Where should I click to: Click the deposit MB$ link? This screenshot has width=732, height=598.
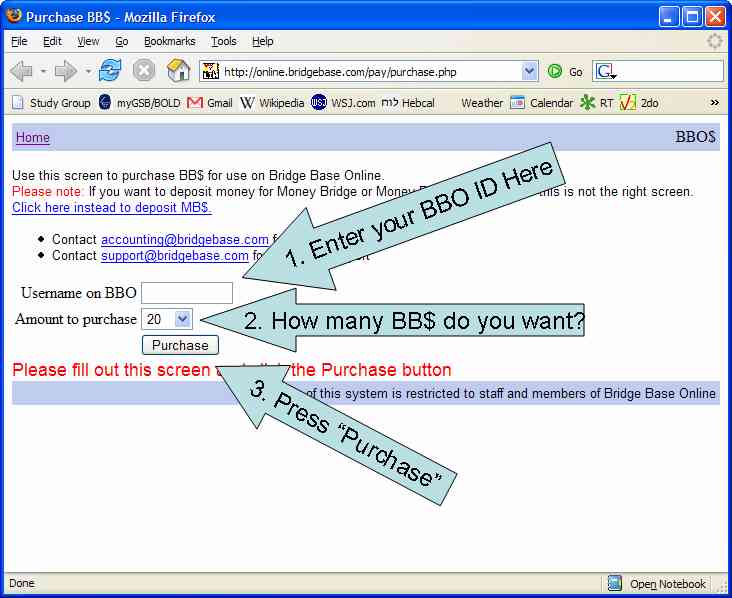112,208
